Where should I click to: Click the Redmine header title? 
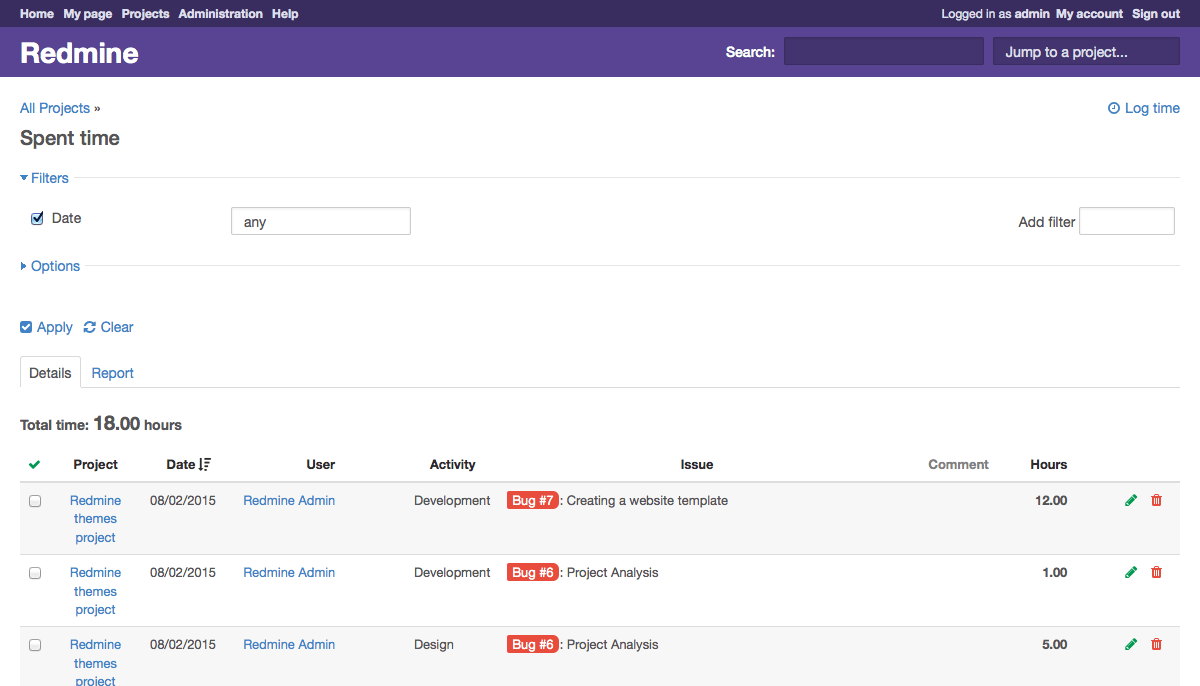click(79, 53)
